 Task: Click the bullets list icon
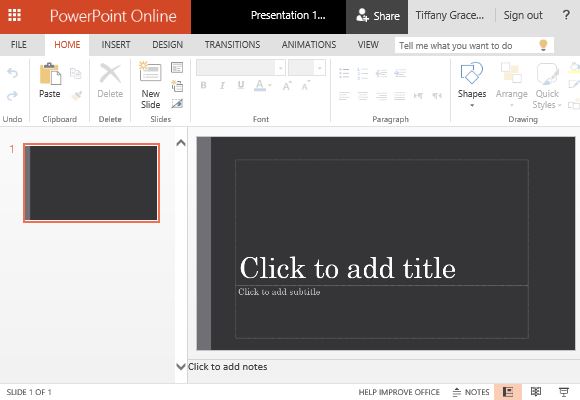coord(344,73)
